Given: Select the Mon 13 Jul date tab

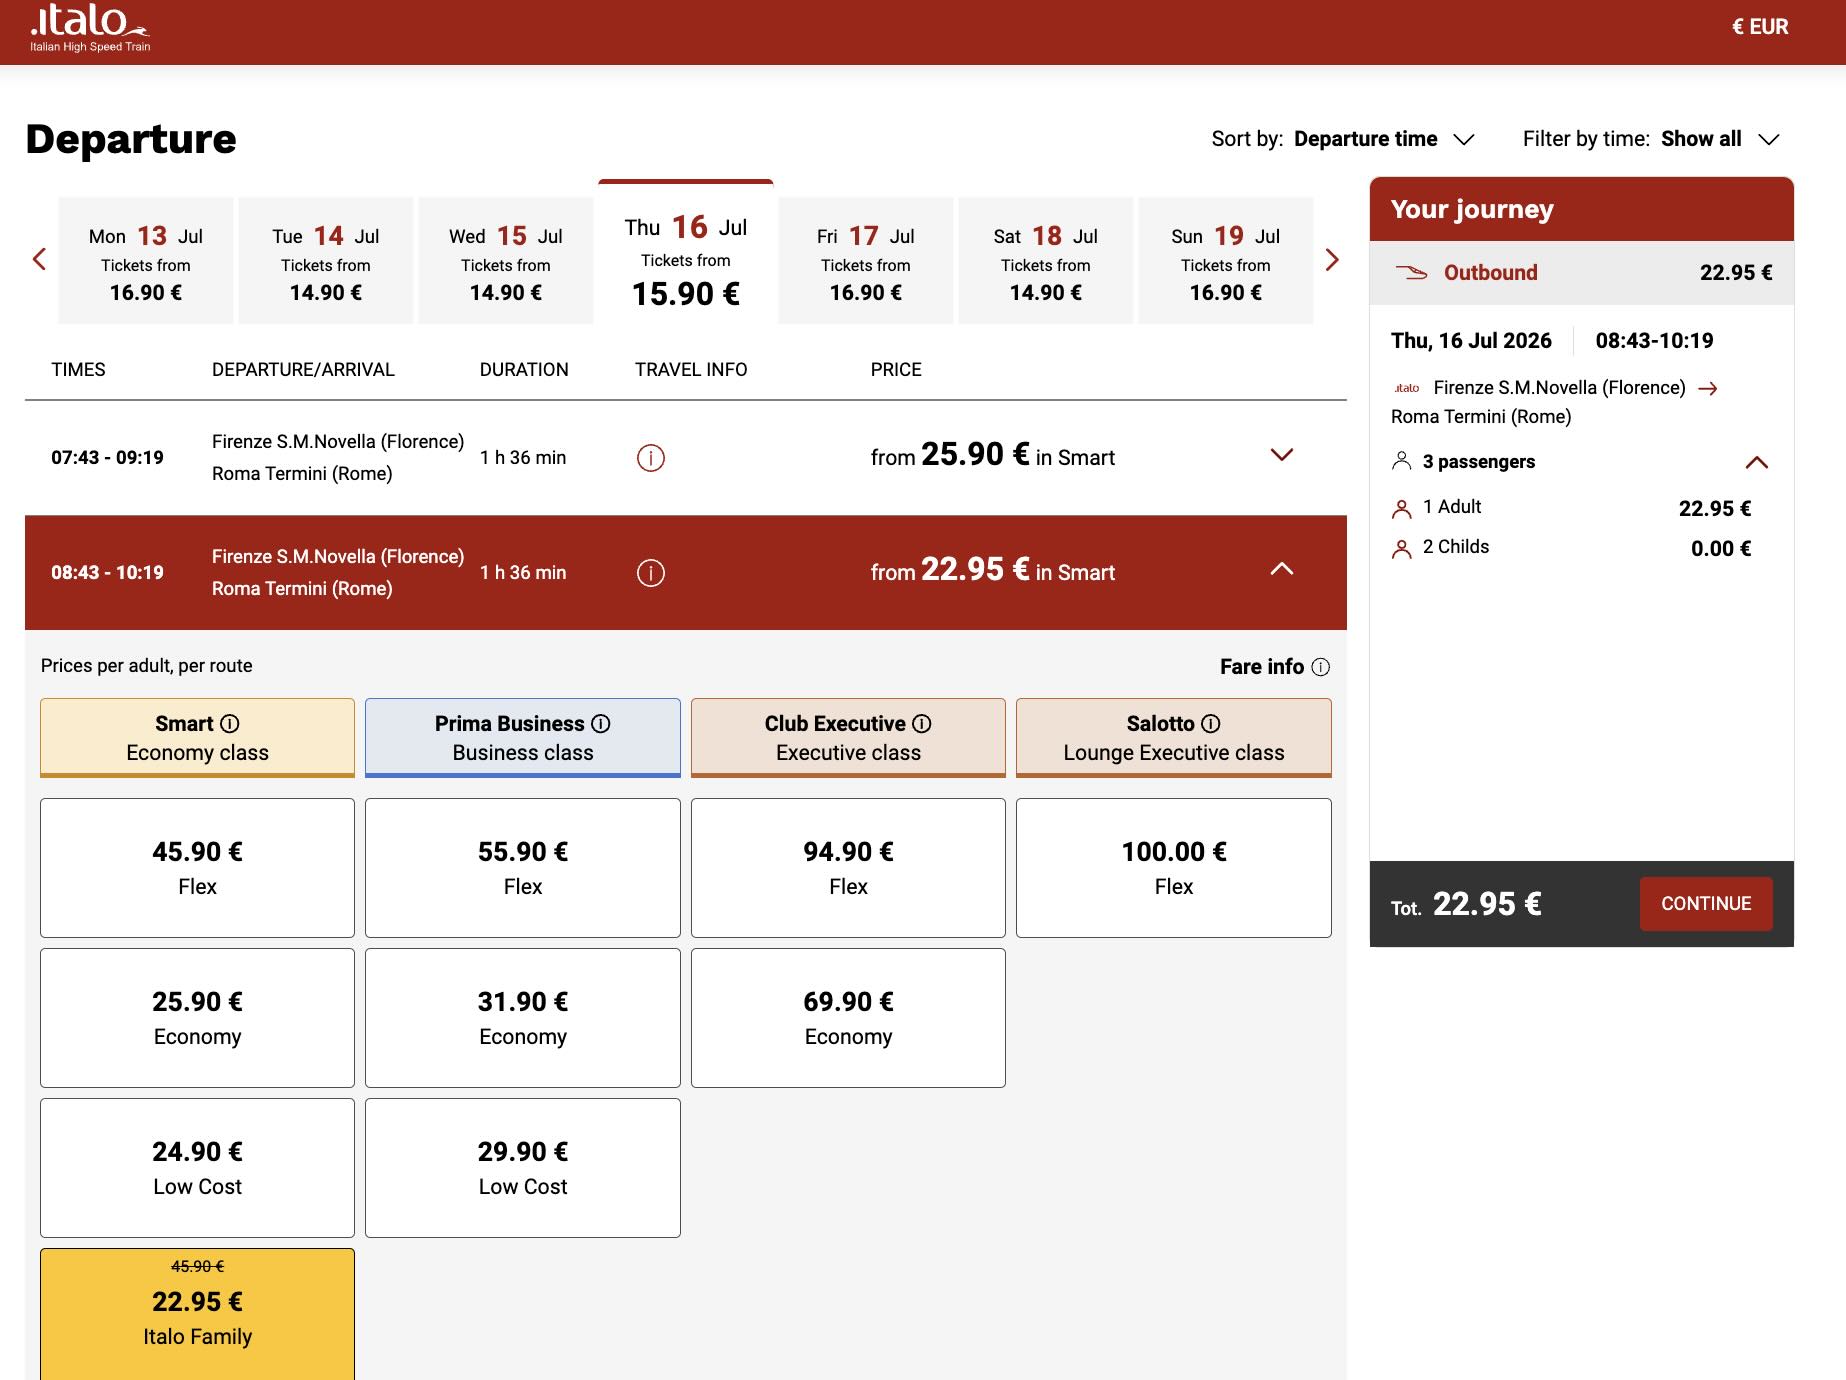Looking at the screenshot, I should (146, 261).
